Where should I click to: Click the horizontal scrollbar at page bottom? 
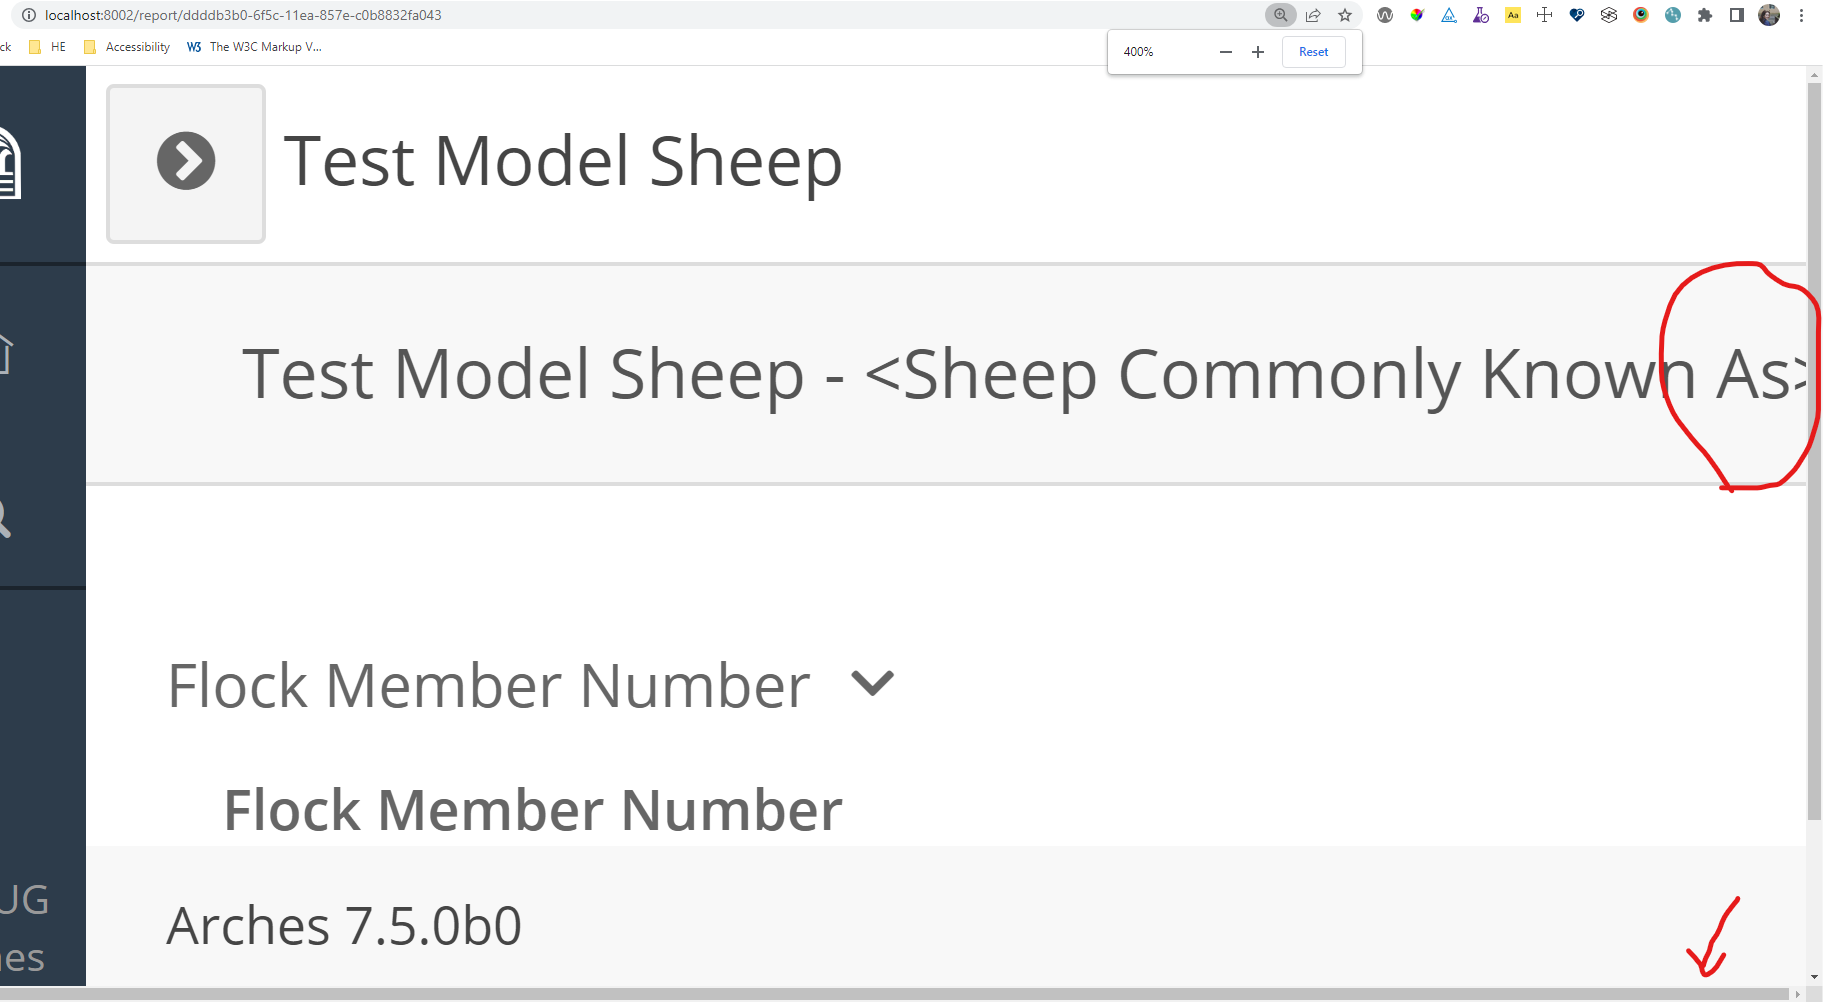(x=900, y=992)
